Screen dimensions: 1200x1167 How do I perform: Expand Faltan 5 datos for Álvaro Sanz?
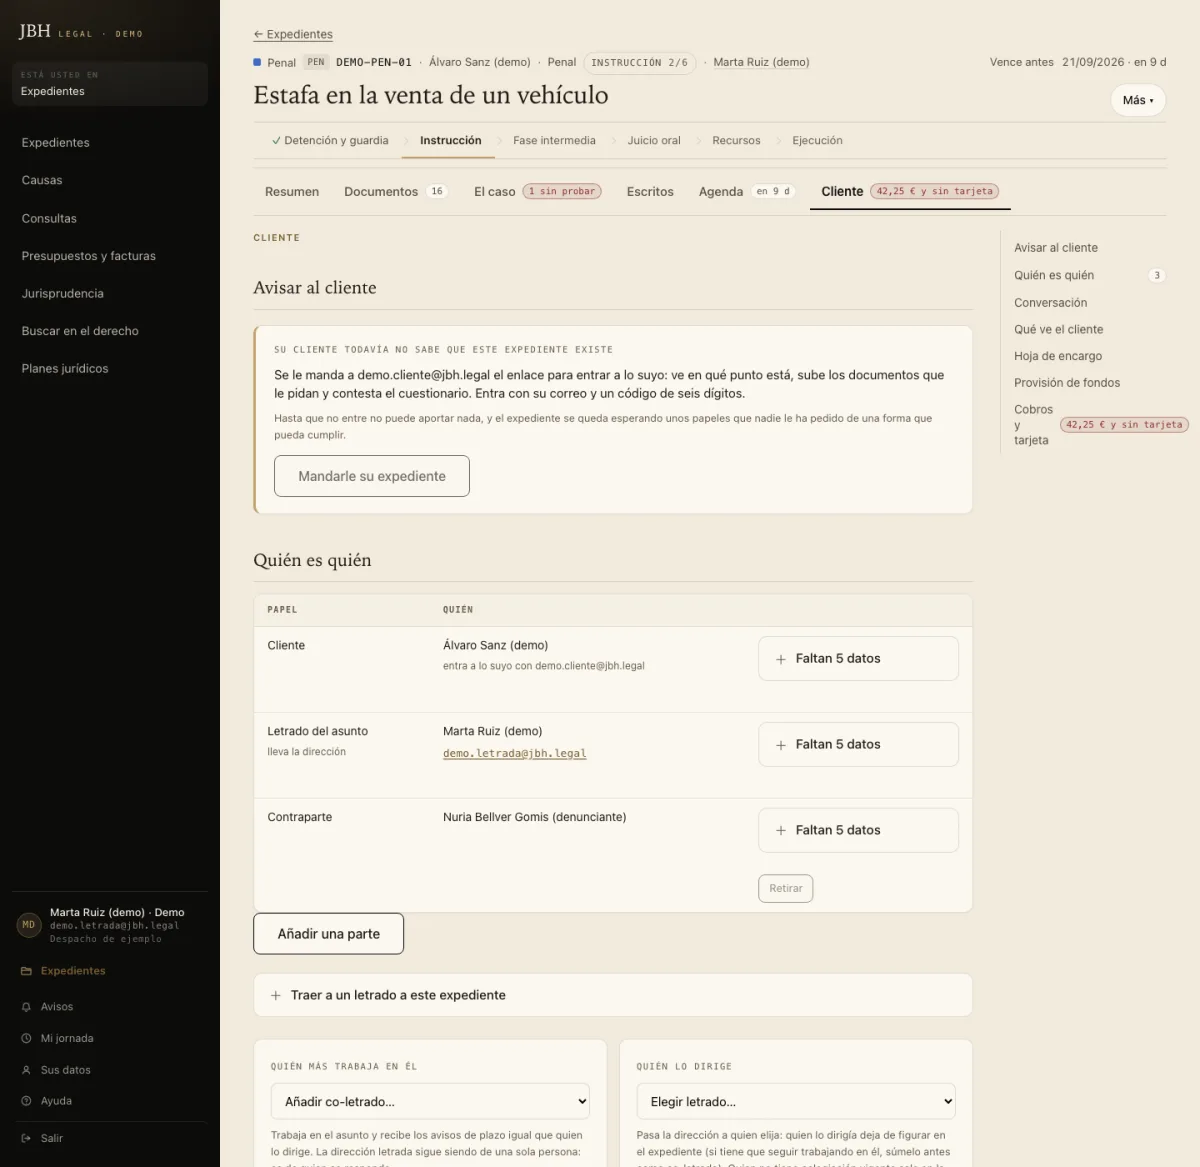(x=858, y=659)
